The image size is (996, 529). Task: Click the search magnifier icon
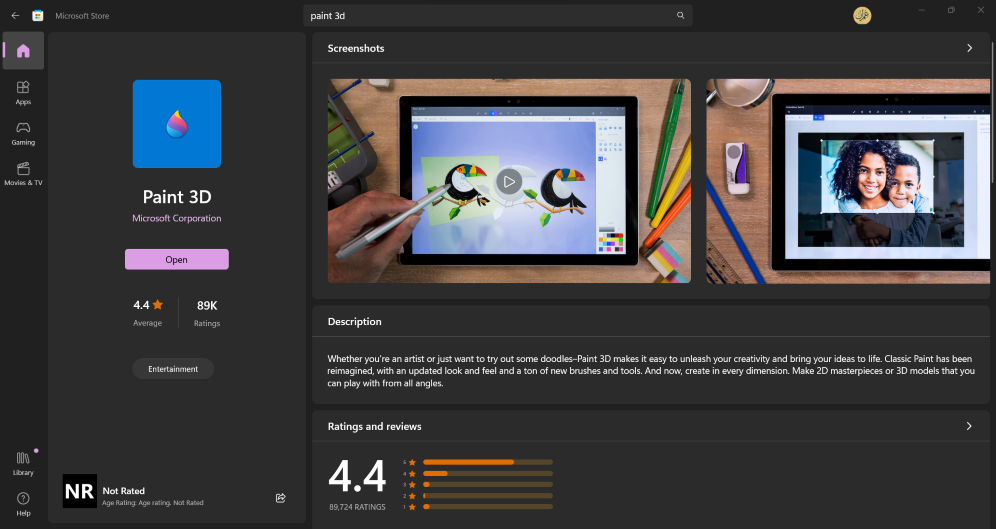pyautogui.click(x=680, y=15)
